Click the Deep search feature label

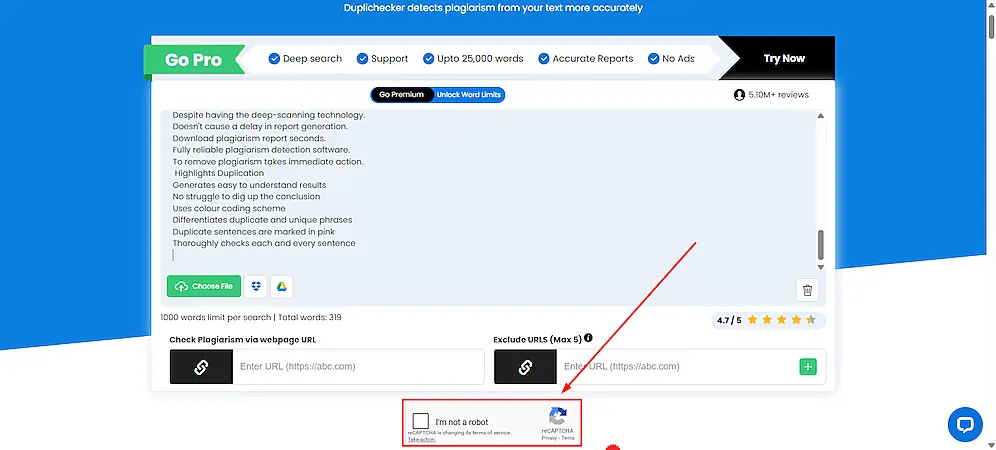pyautogui.click(x=313, y=58)
